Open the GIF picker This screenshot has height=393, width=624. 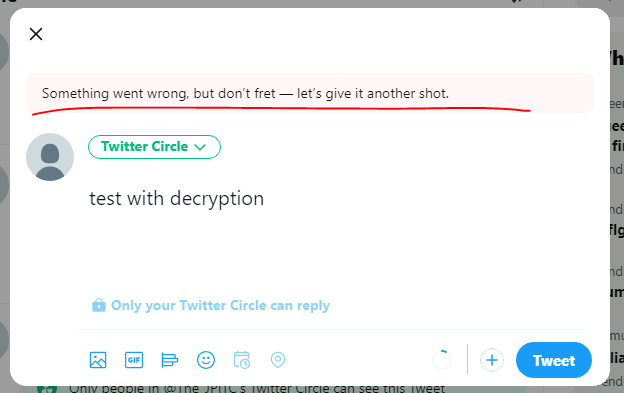pos(134,360)
